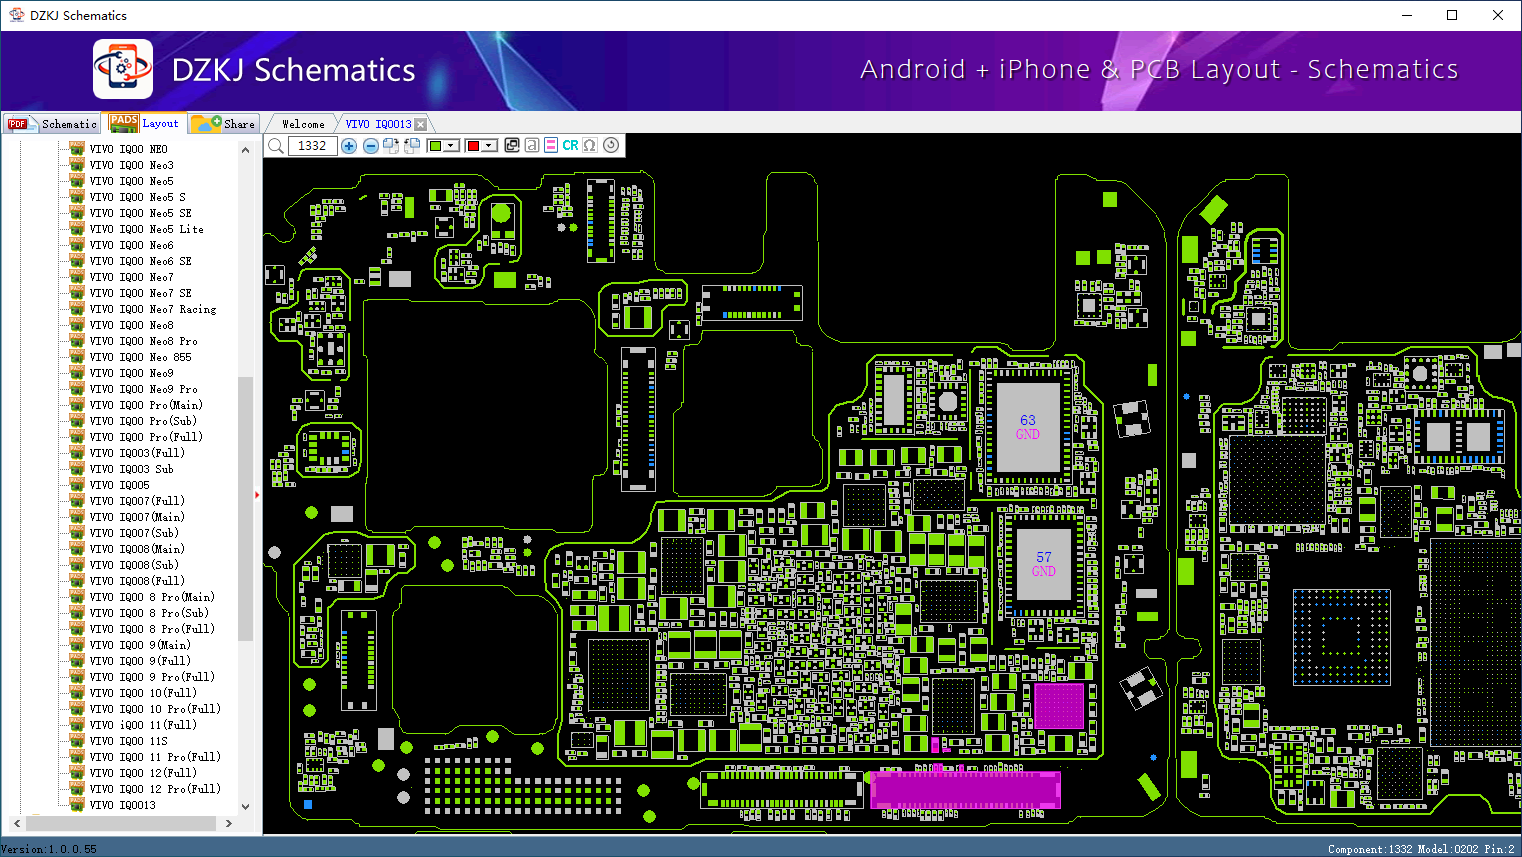Viewport: 1522px width, 857px height.
Task: Toggle the pink bars pad icon
Action: (551, 146)
